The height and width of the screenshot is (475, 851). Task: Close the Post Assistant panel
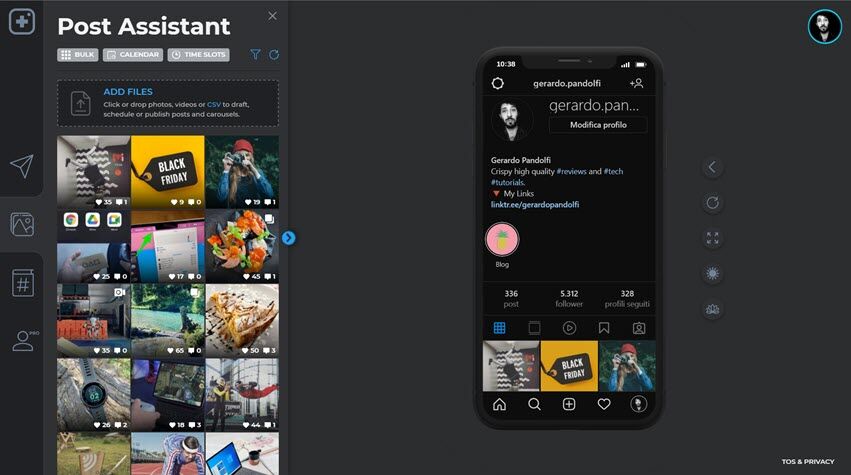click(x=272, y=16)
